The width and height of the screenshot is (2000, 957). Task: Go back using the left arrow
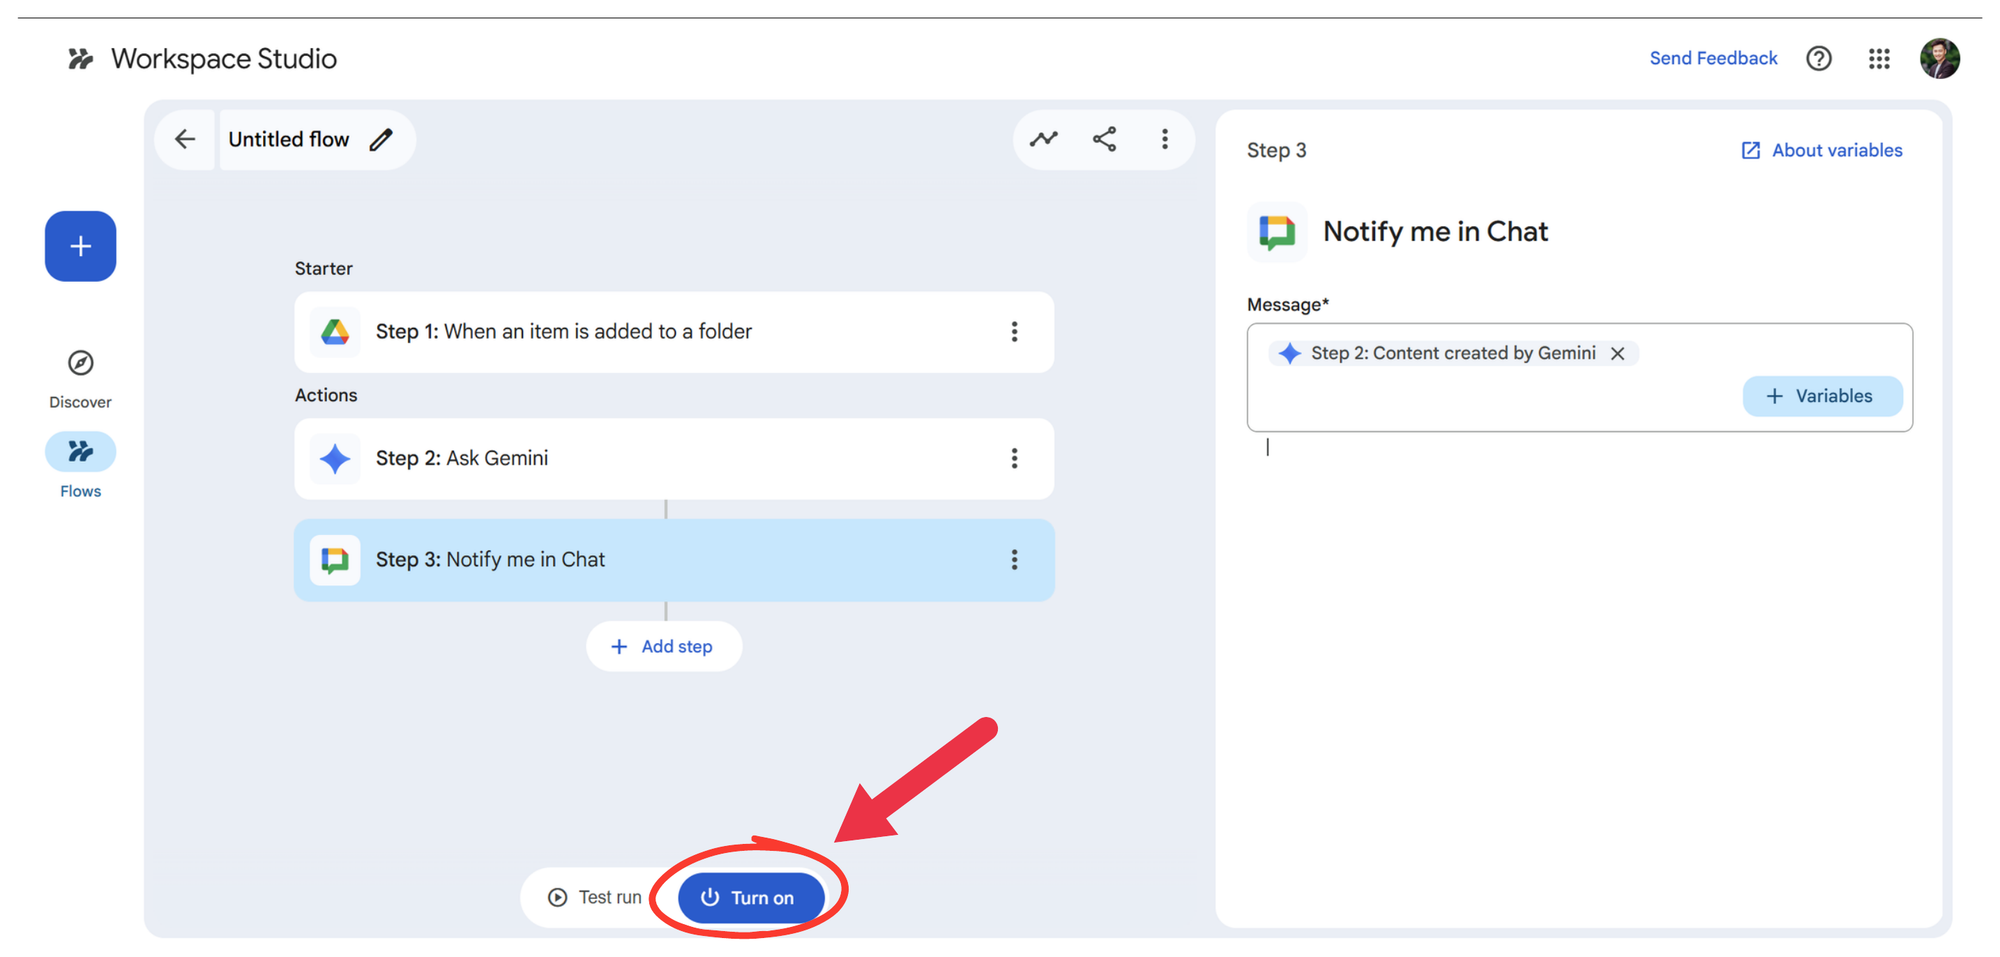[185, 139]
